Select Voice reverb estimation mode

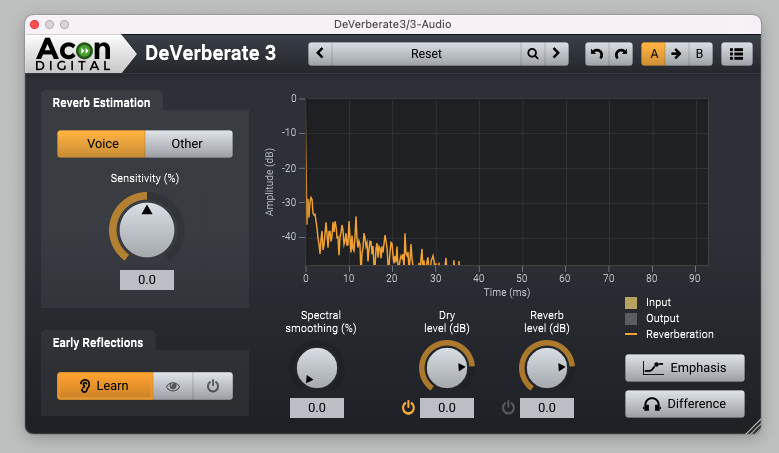pos(102,144)
